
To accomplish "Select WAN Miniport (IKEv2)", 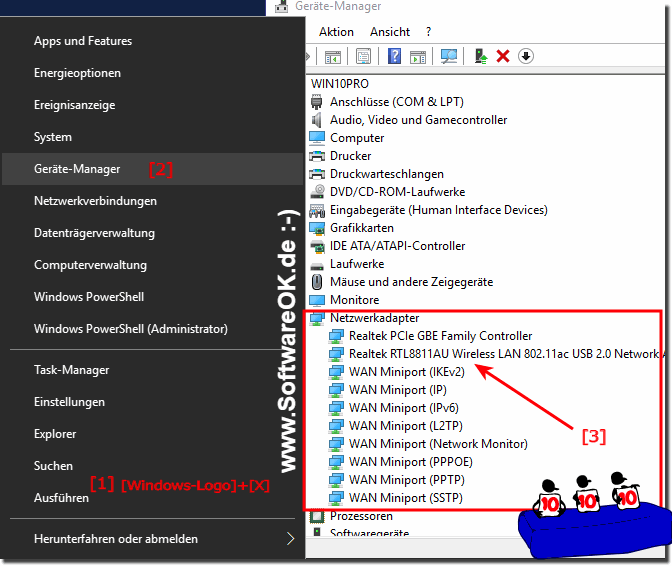I will click(x=407, y=372).
